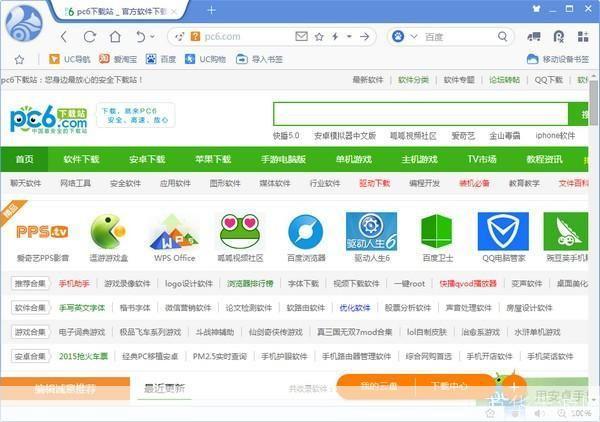Open the 安卓下载 navigation tab
The width and height of the screenshot is (600, 422).
click(x=147, y=159)
